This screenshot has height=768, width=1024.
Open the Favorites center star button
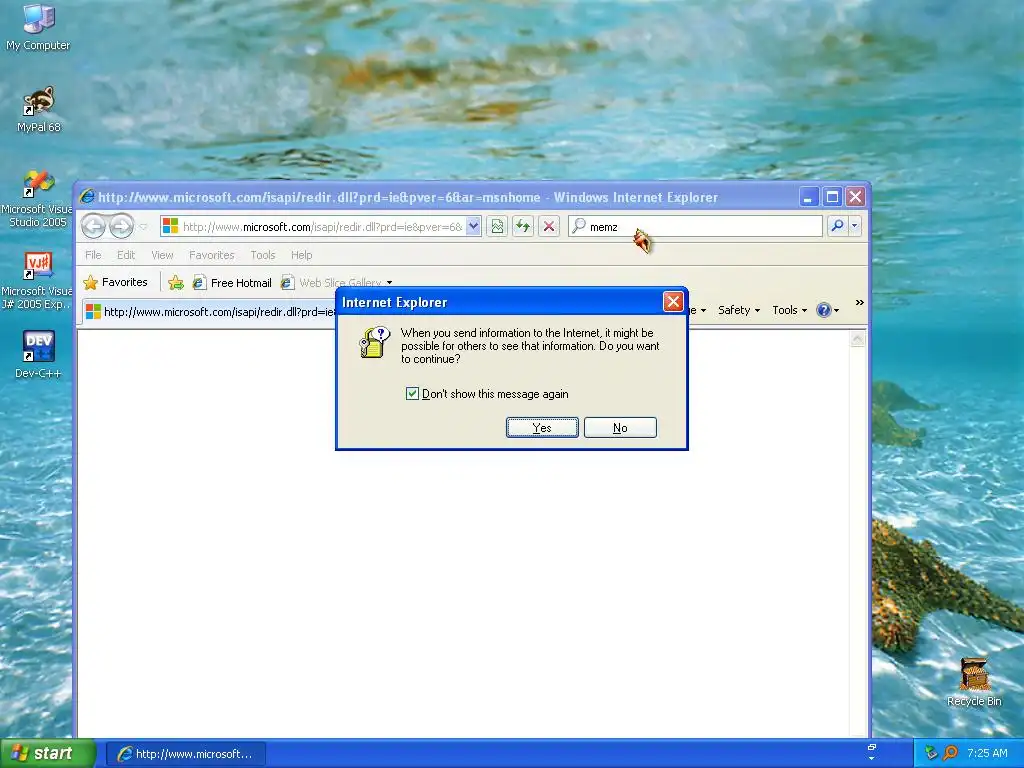(x=116, y=282)
